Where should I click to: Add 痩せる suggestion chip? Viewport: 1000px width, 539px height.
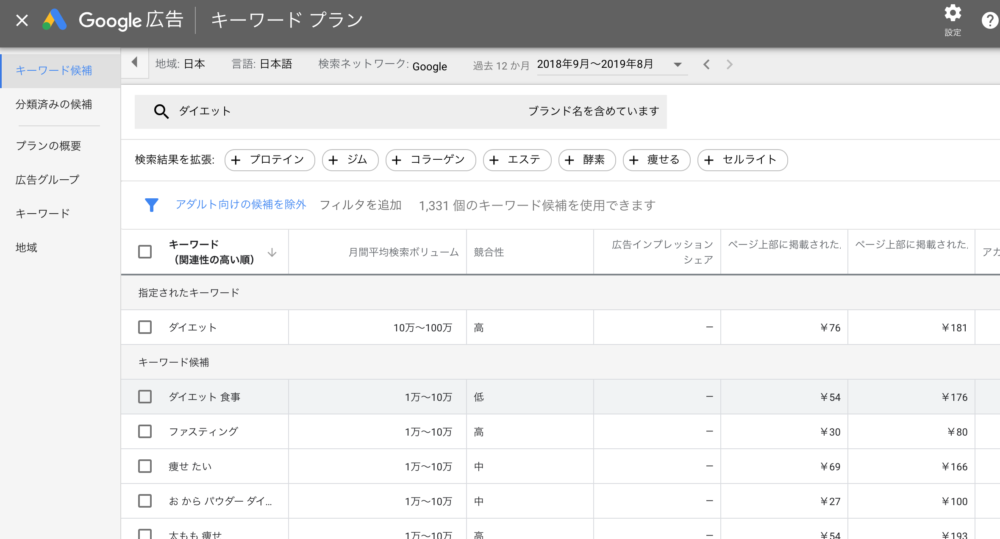[656, 159]
